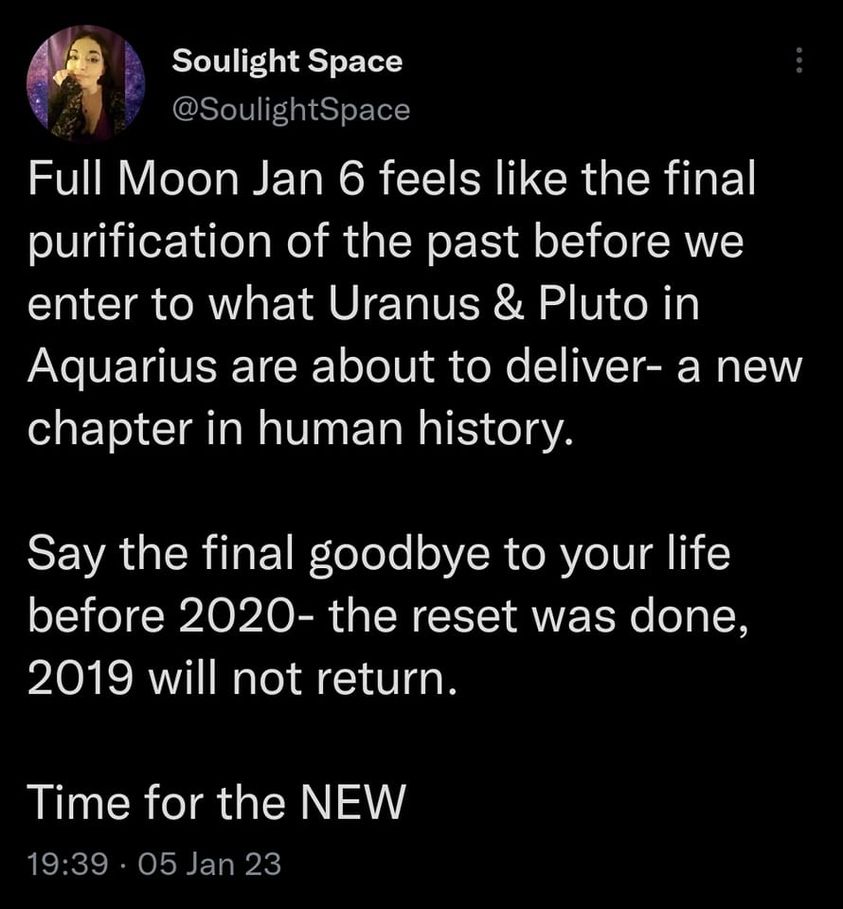
Task: Open Soulight Space profile picture
Action: point(85,84)
